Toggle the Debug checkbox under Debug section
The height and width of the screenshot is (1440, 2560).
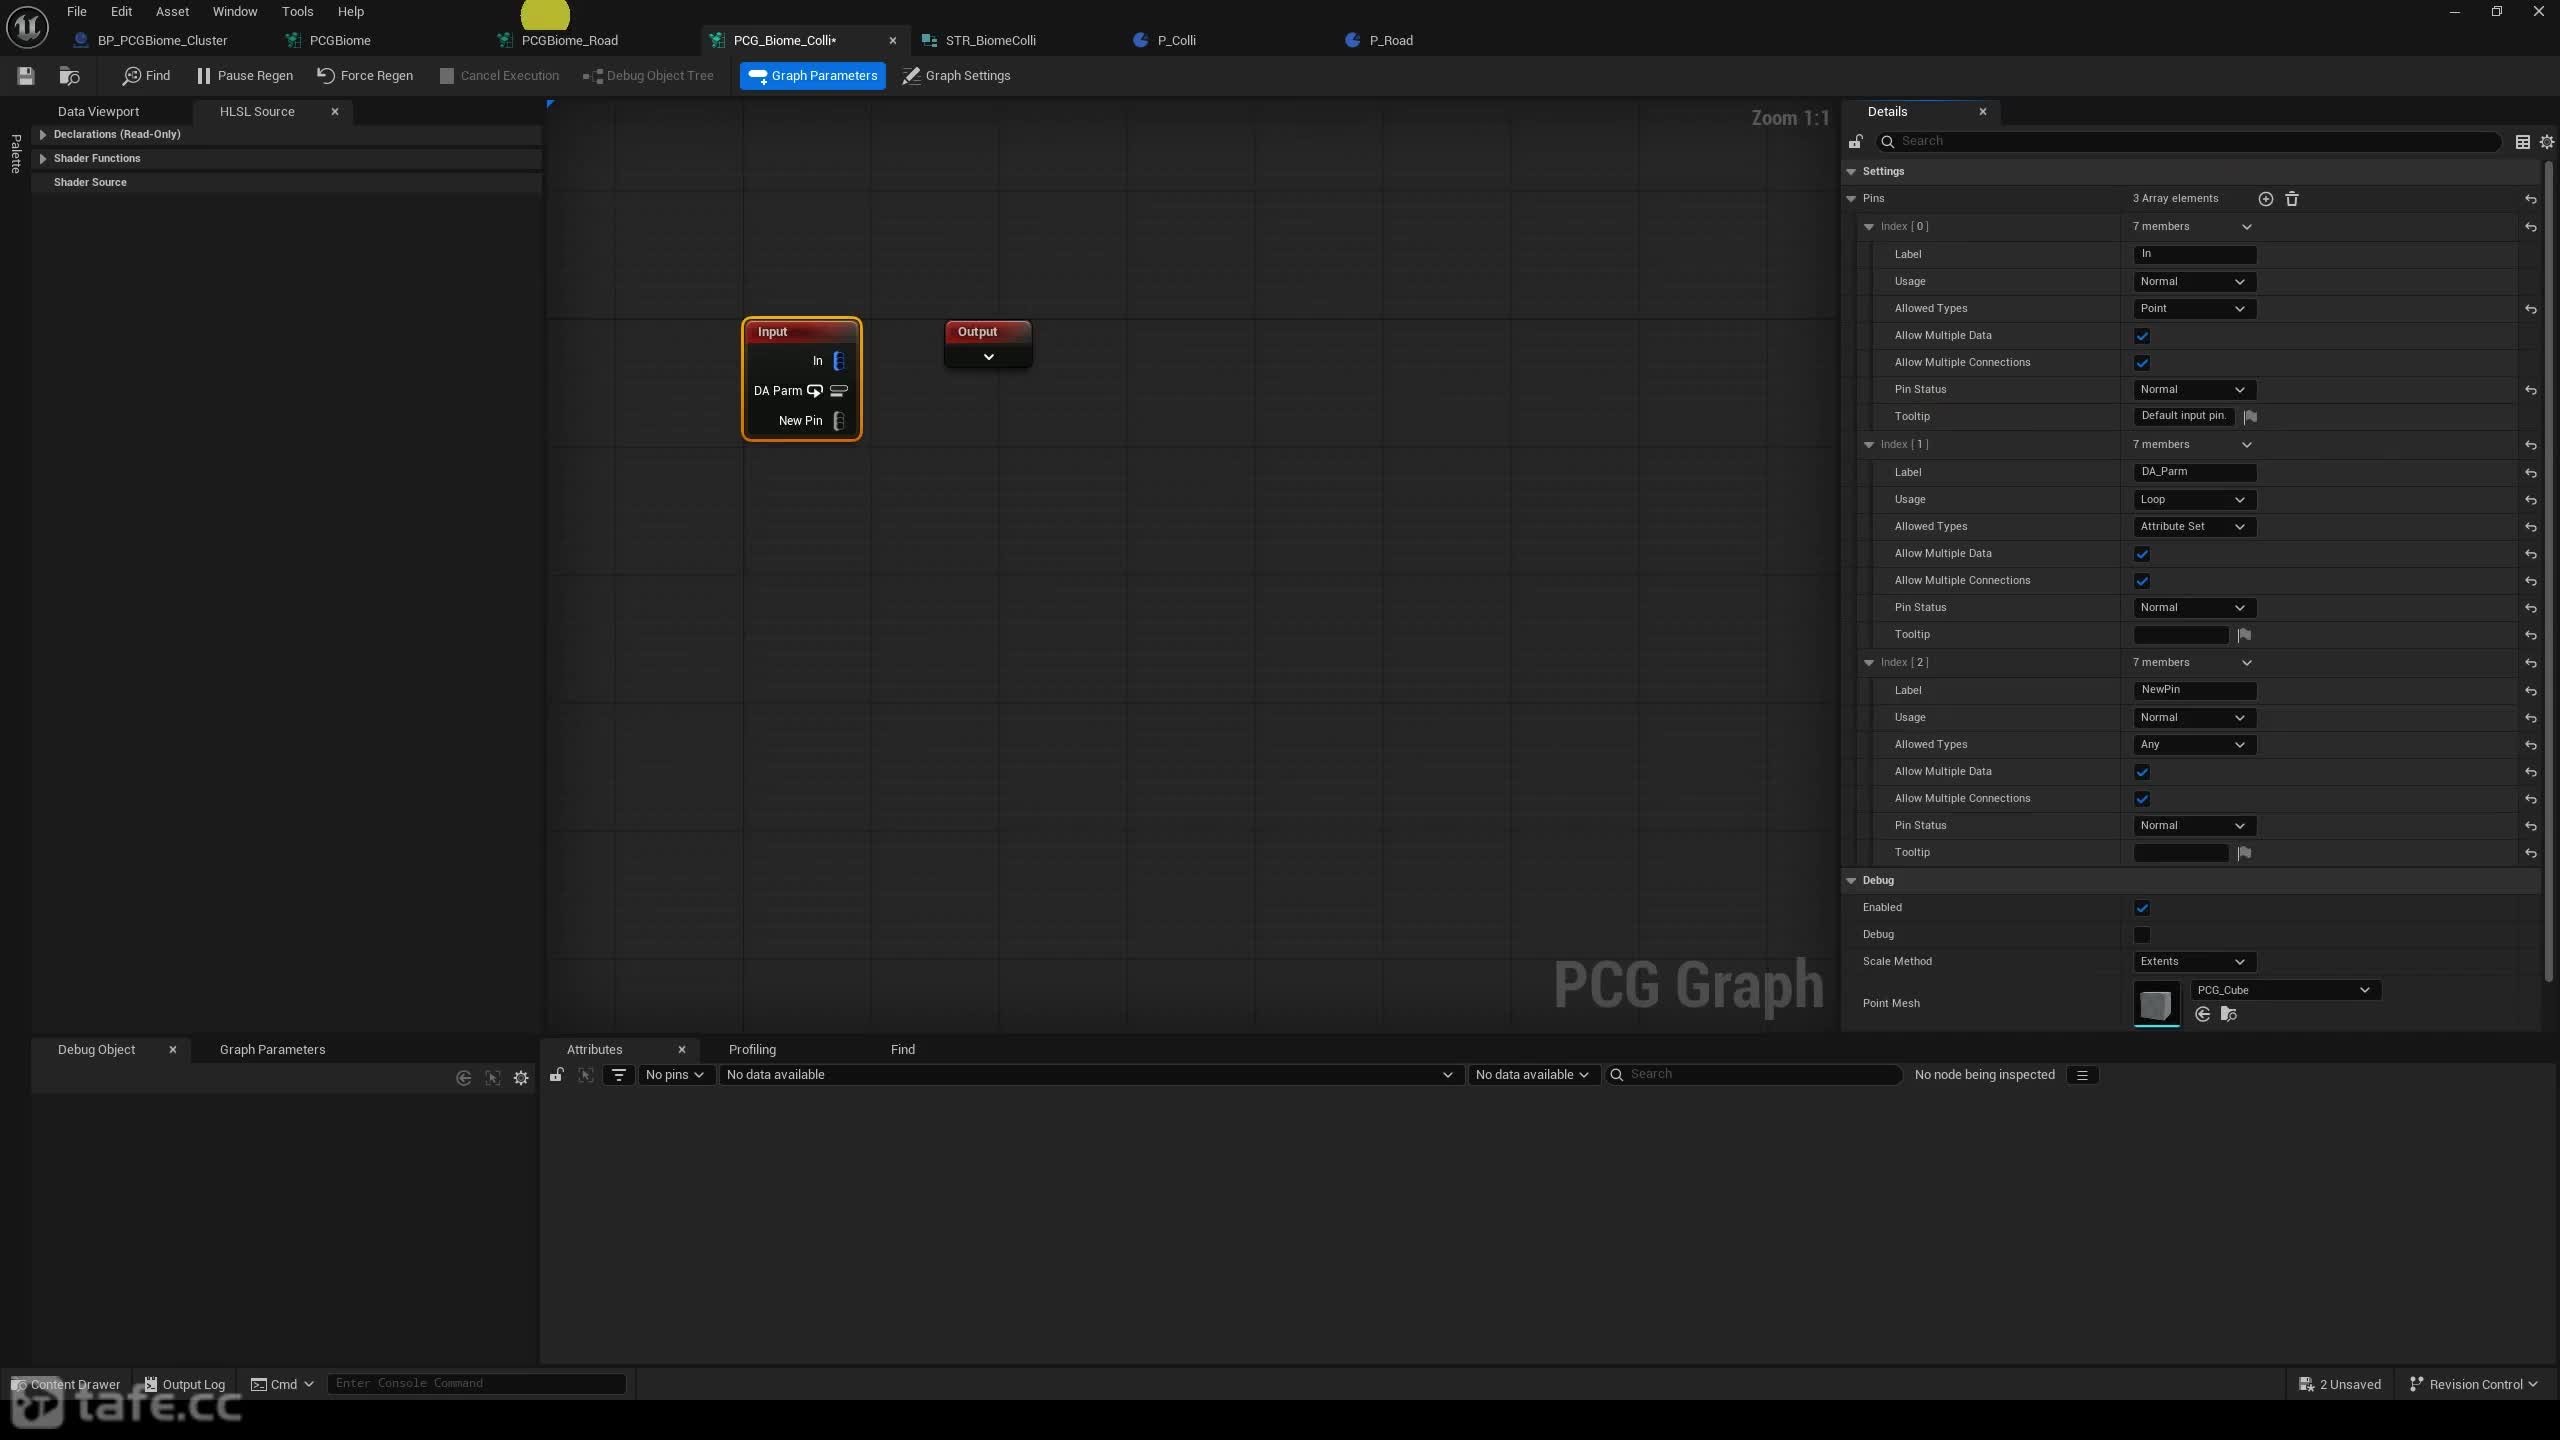tap(2142, 935)
